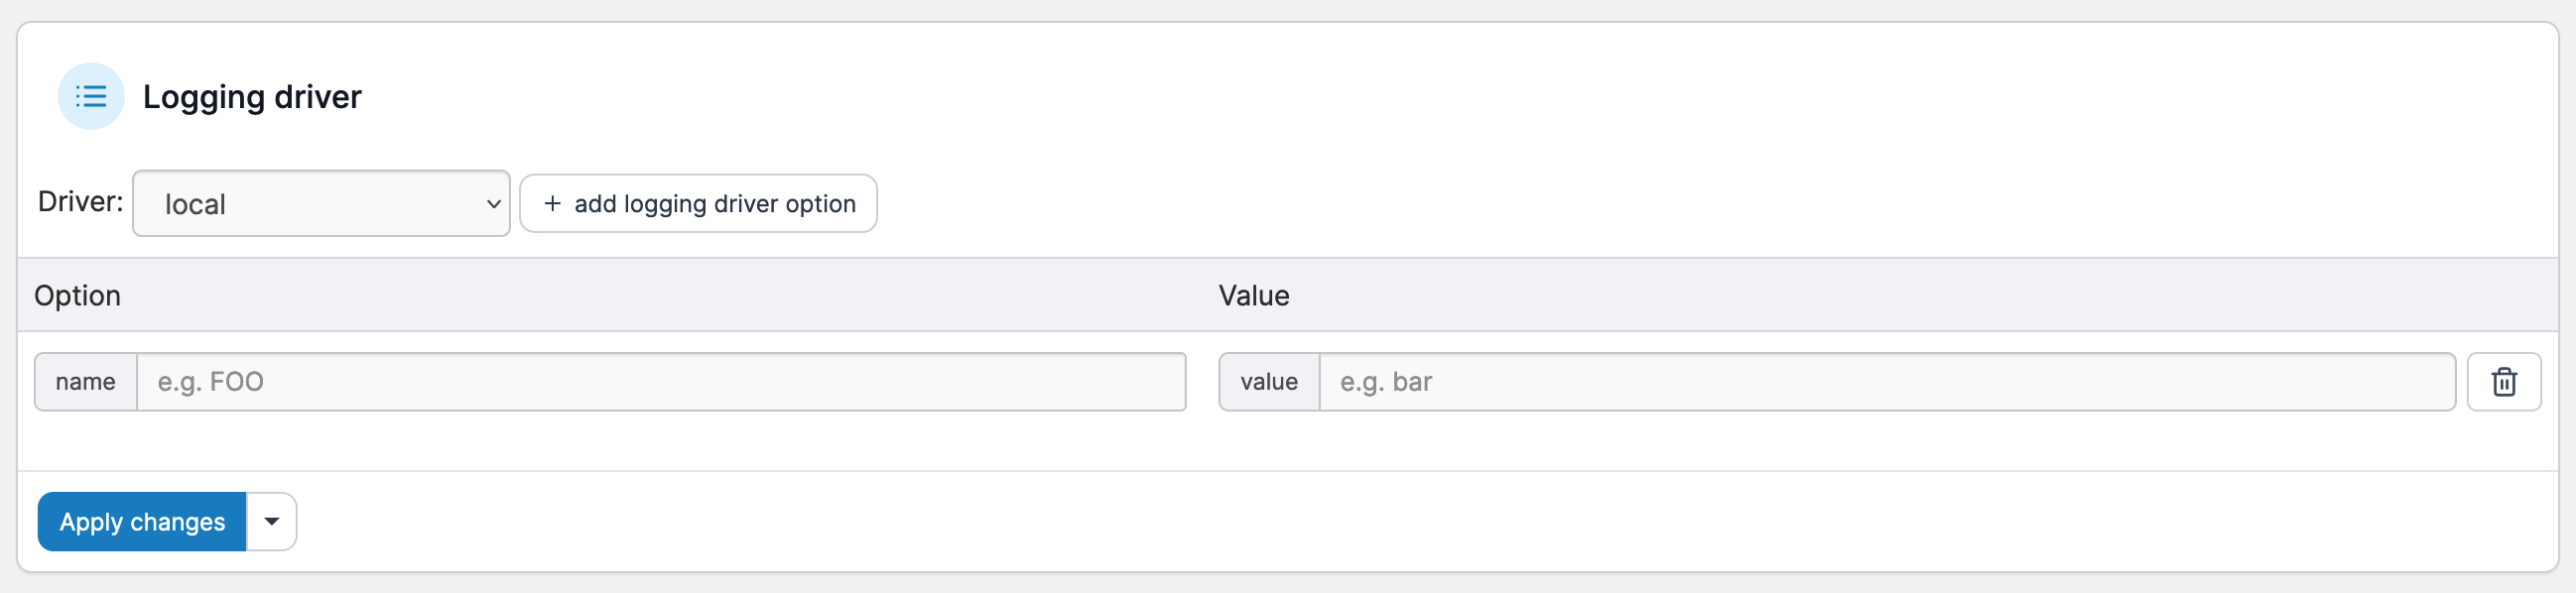Click the Apply changes button label text
Image resolution: width=2576 pixels, height=593 pixels.
click(142, 522)
